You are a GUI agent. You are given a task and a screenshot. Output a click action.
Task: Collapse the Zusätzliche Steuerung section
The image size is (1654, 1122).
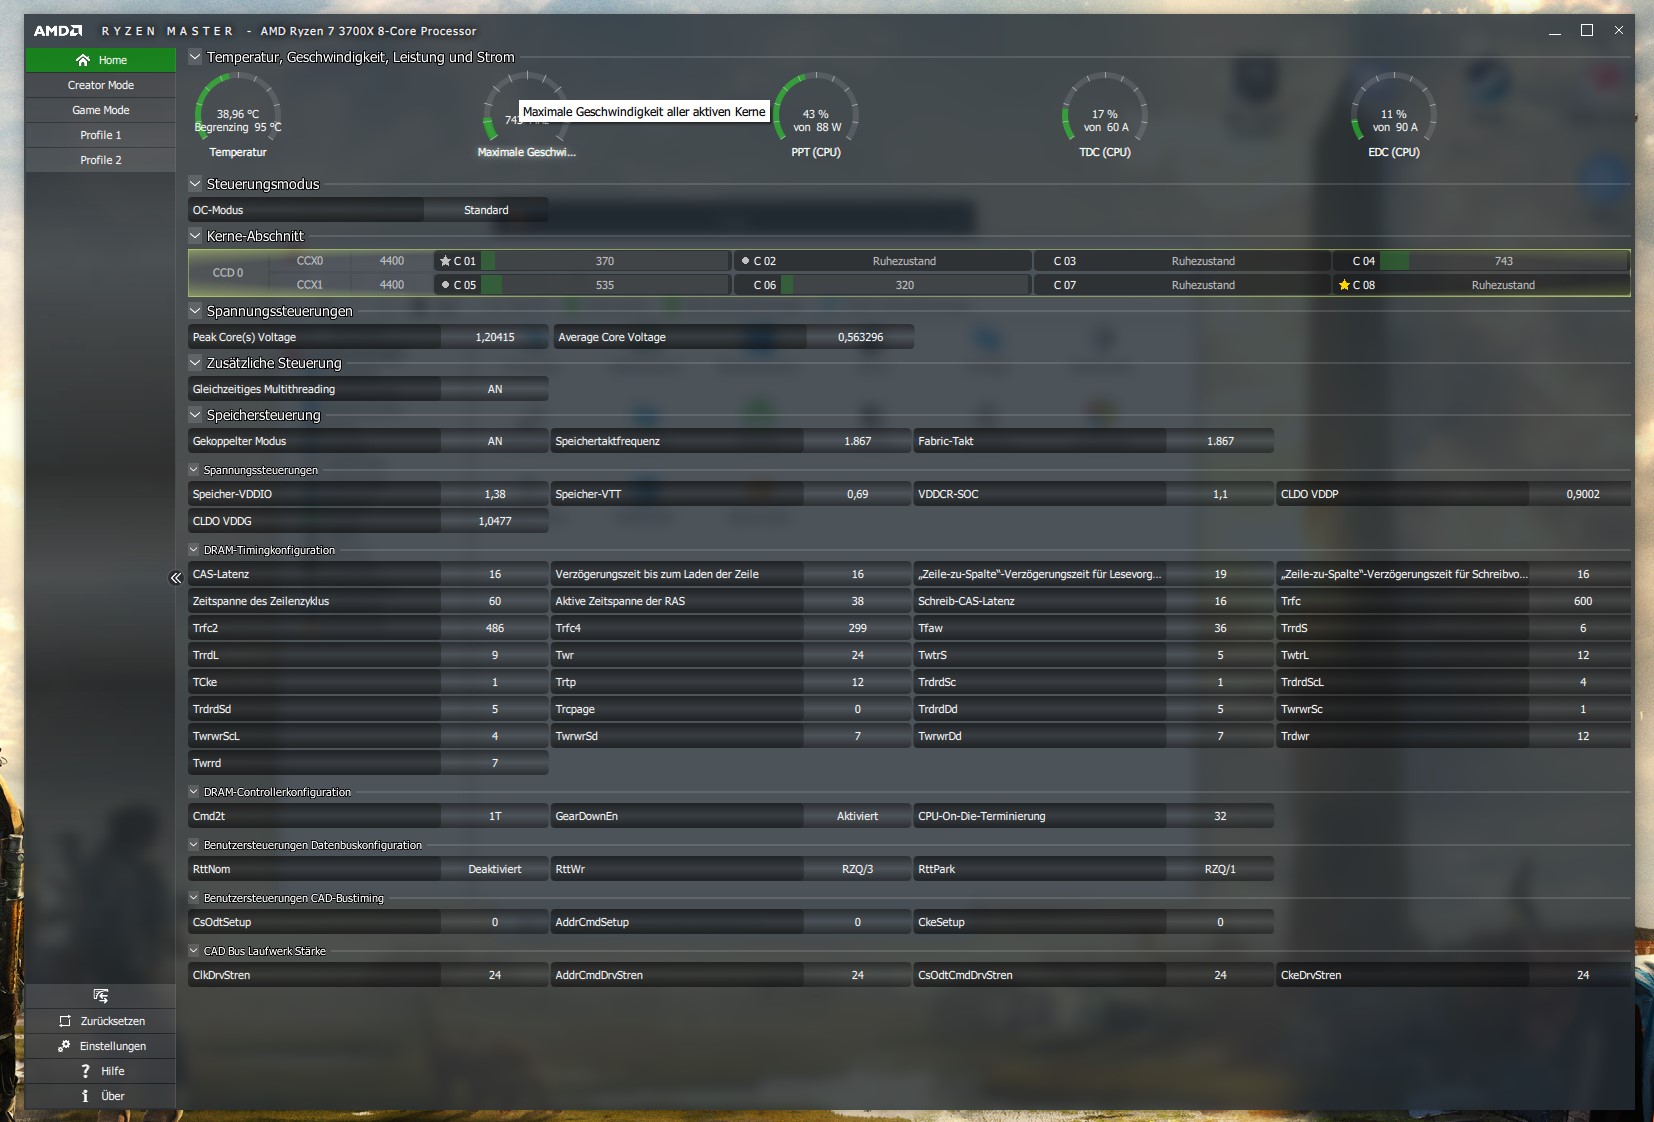[195, 363]
